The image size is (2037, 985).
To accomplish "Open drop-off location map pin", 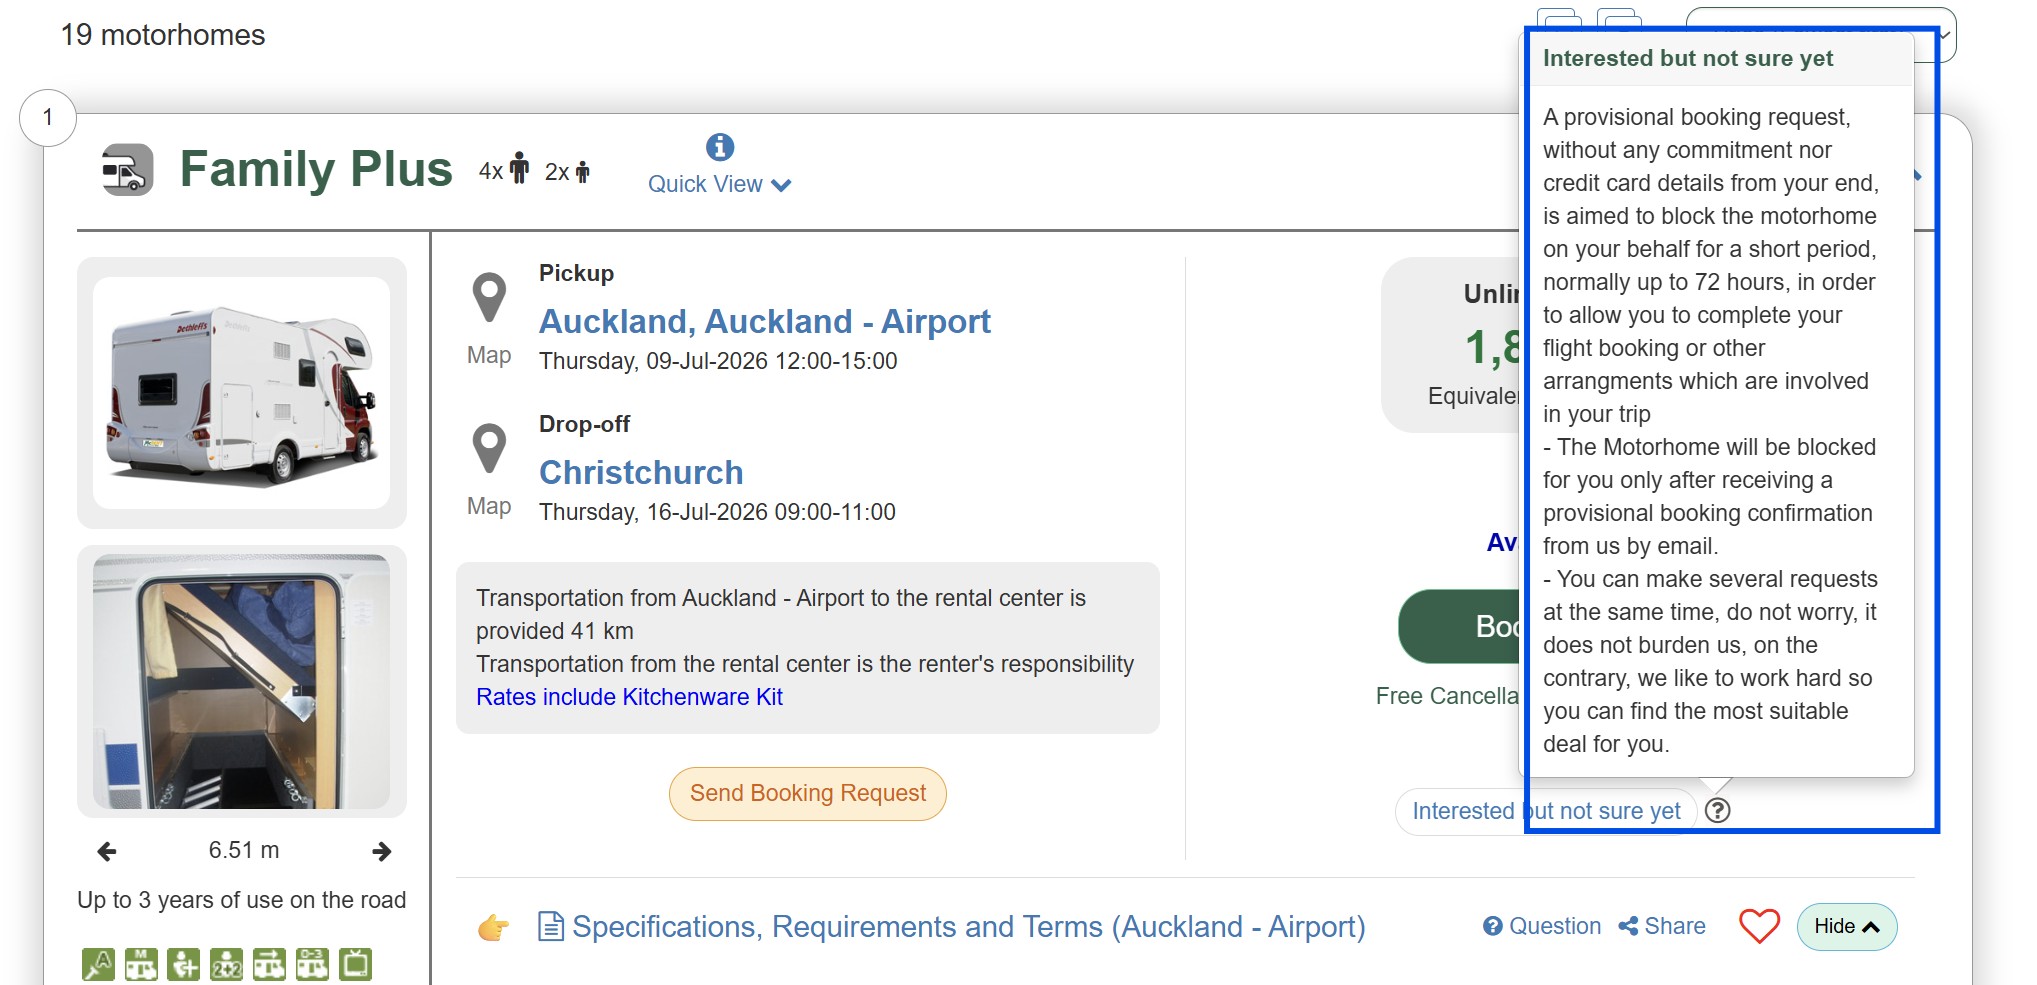I will pyautogui.click(x=489, y=449).
